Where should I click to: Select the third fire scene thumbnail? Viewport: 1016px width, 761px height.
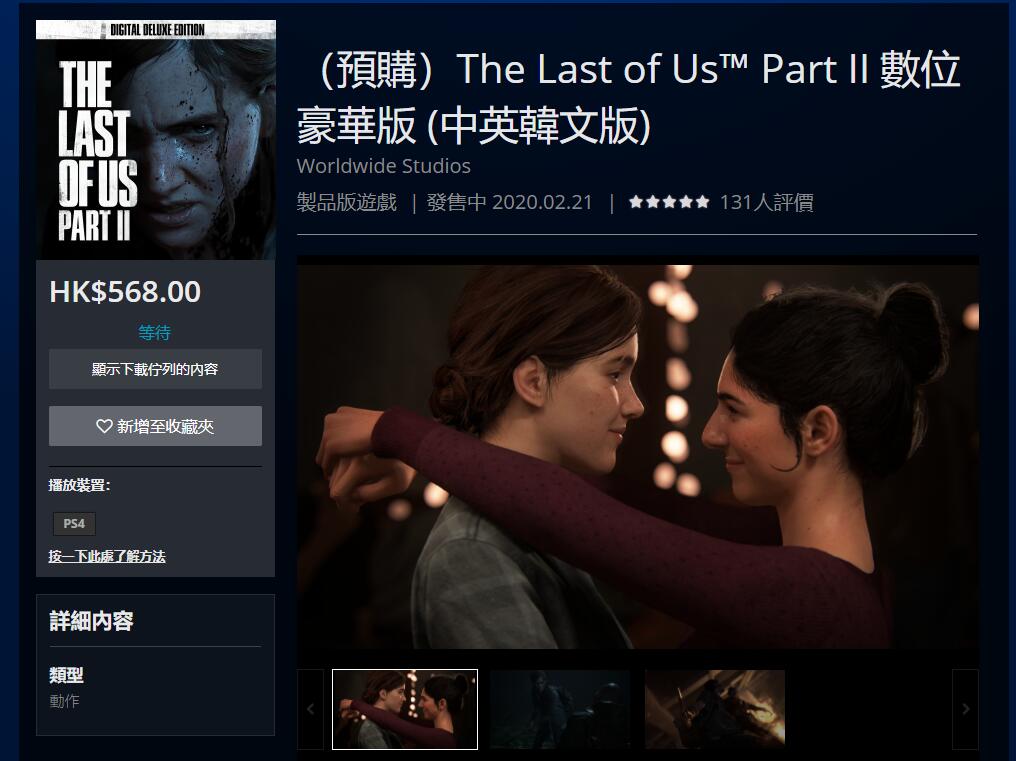coord(715,709)
